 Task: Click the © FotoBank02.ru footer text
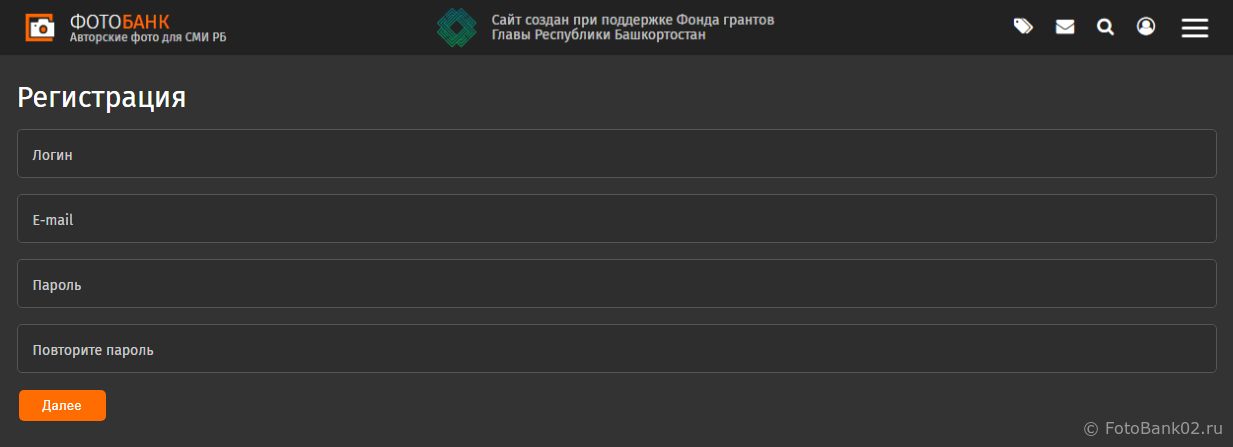coord(1153,428)
